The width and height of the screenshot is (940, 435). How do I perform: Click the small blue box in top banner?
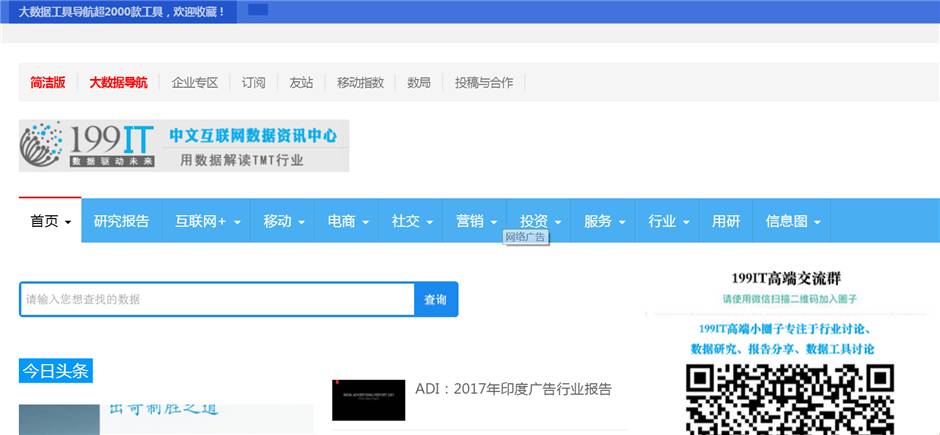(x=258, y=10)
